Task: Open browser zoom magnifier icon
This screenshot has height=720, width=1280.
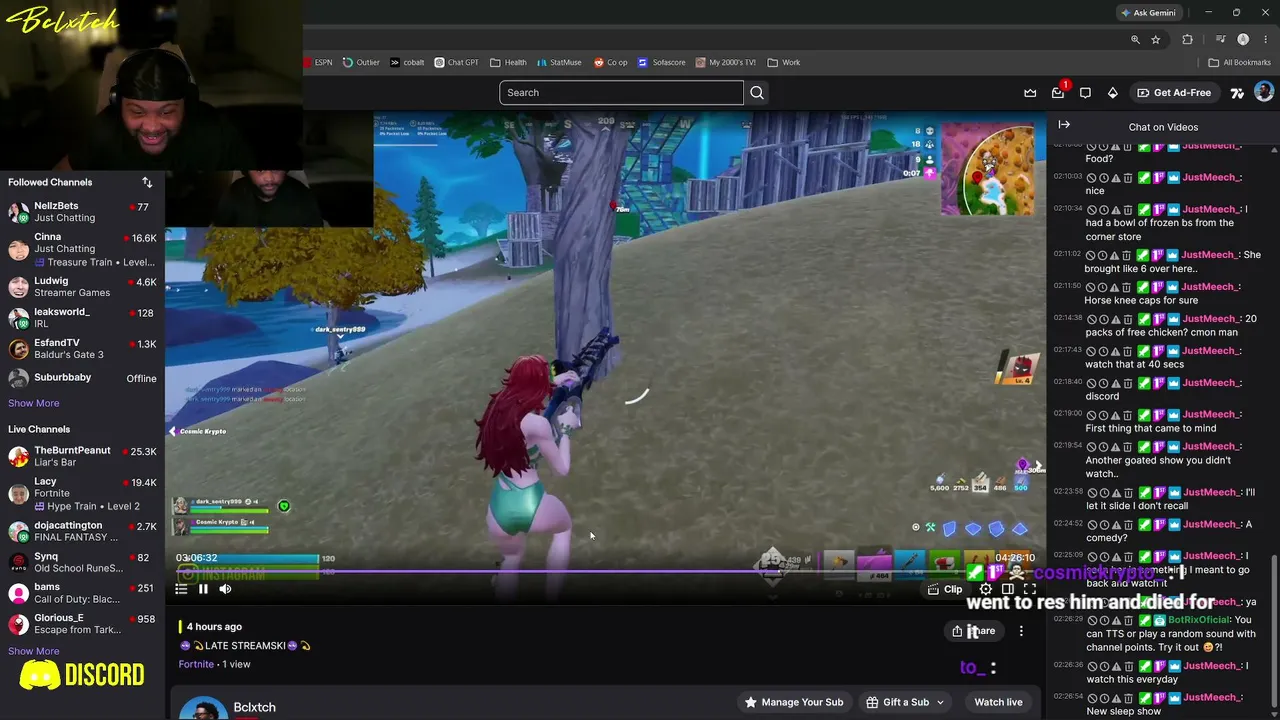Action: pos(1135,40)
